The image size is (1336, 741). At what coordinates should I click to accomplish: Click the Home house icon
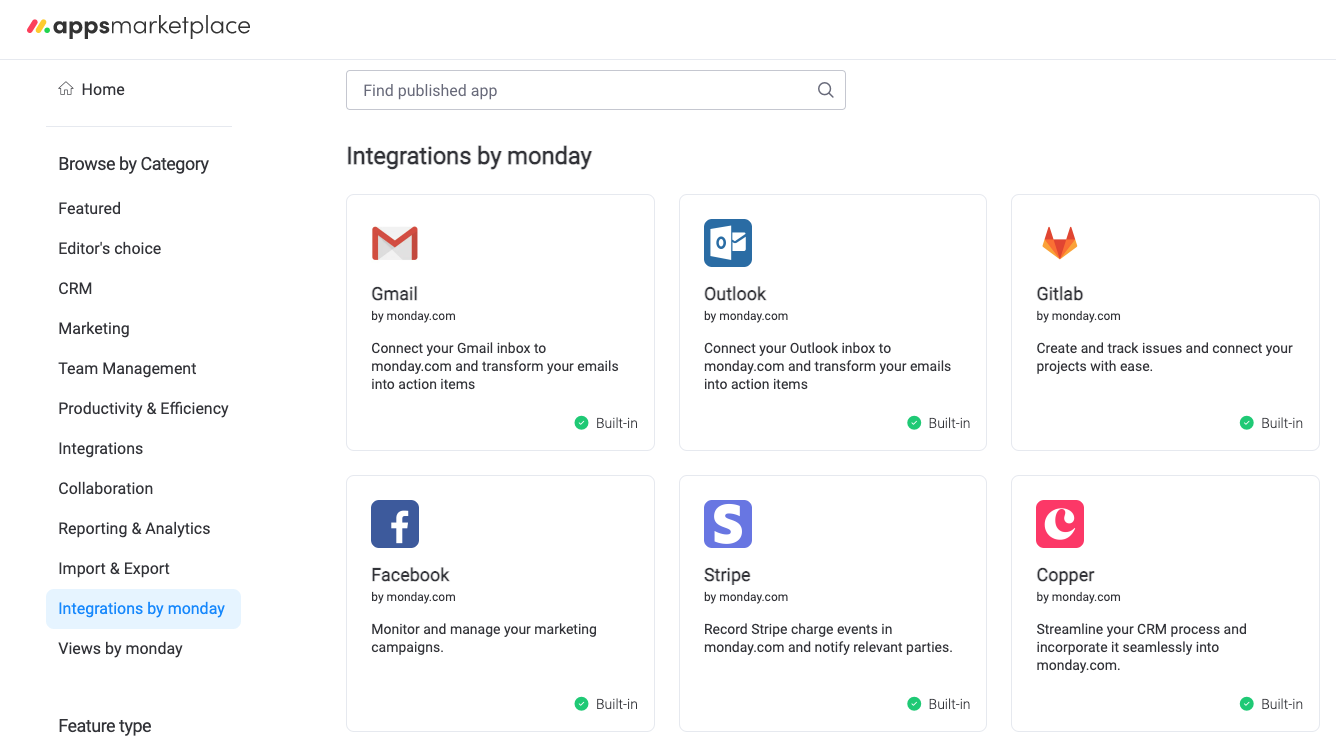click(66, 89)
